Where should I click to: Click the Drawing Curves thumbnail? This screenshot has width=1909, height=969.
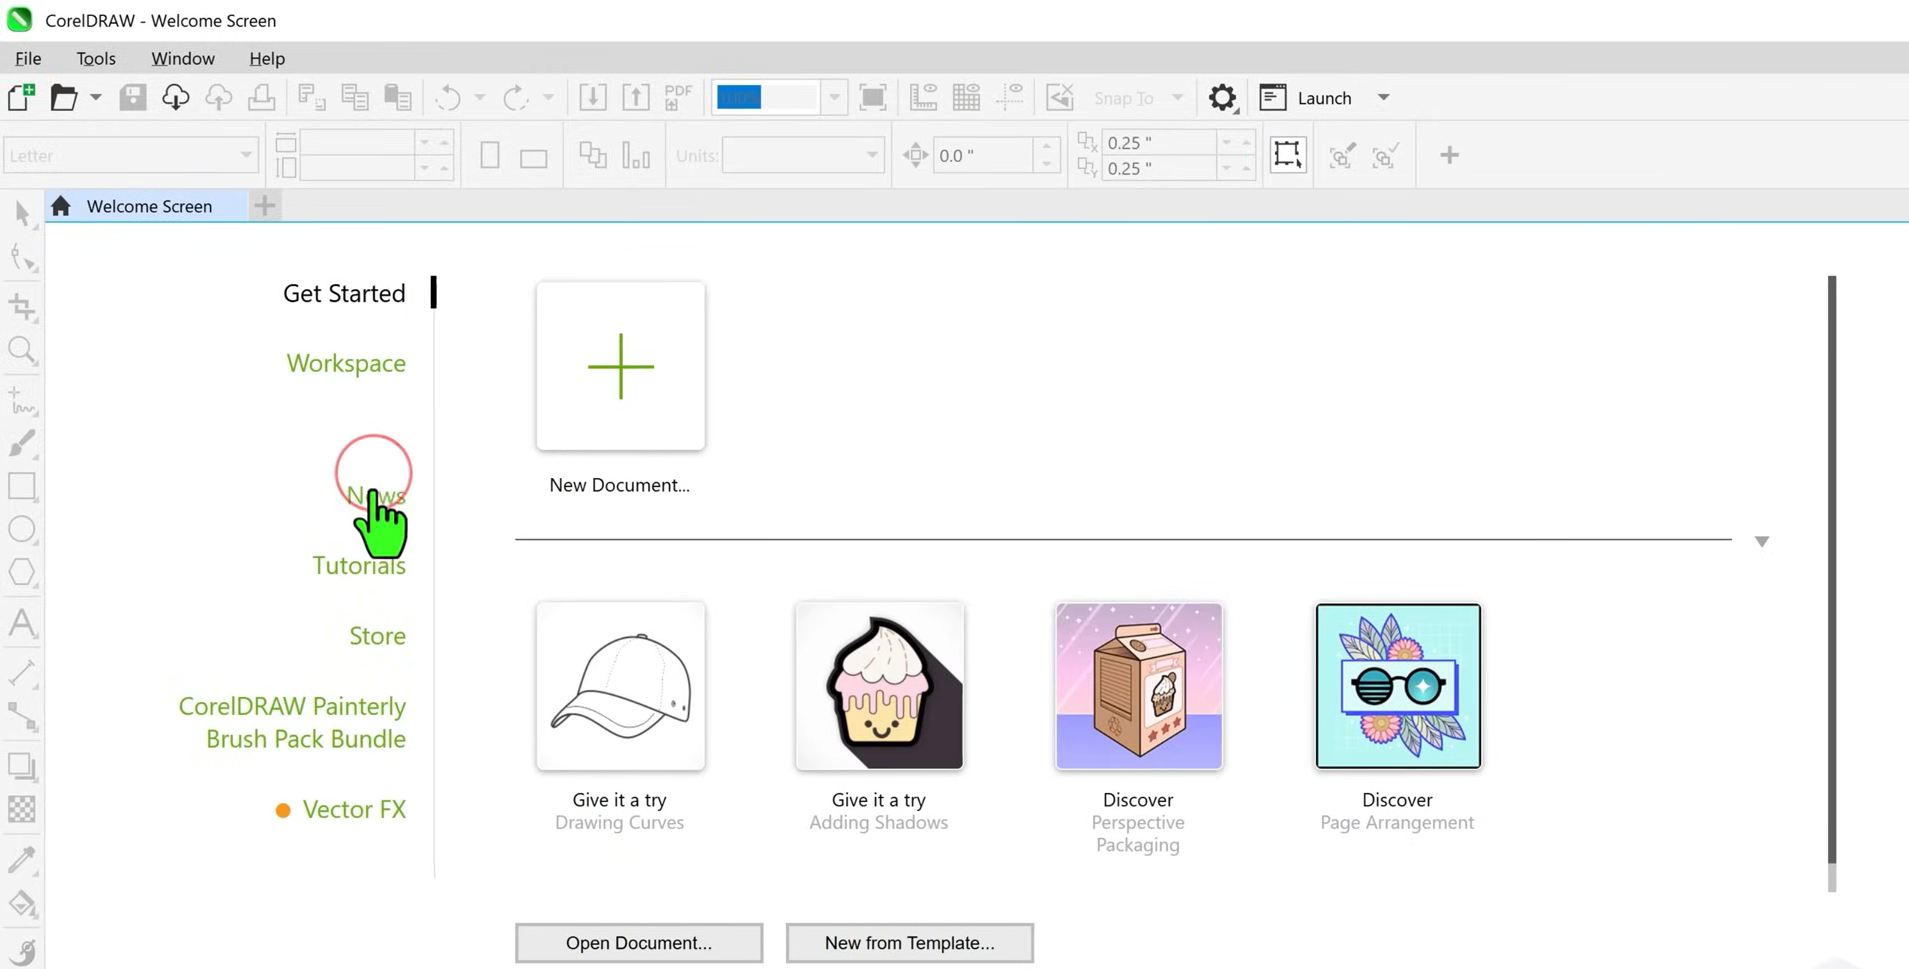coord(620,686)
